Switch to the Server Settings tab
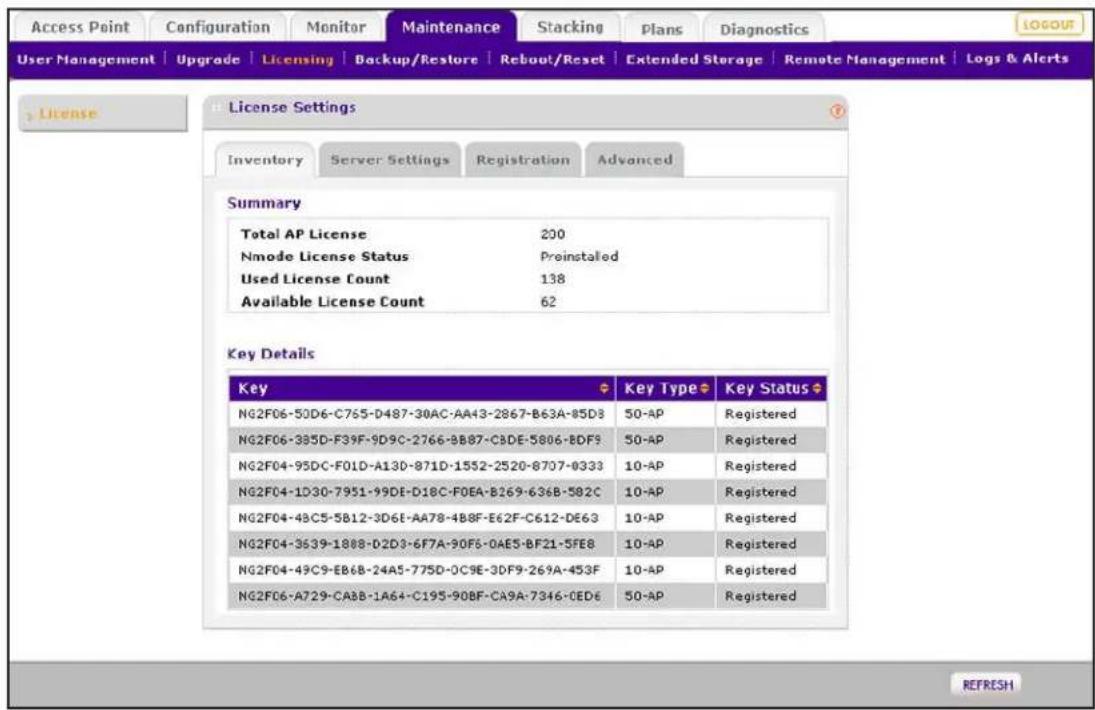 (390, 160)
